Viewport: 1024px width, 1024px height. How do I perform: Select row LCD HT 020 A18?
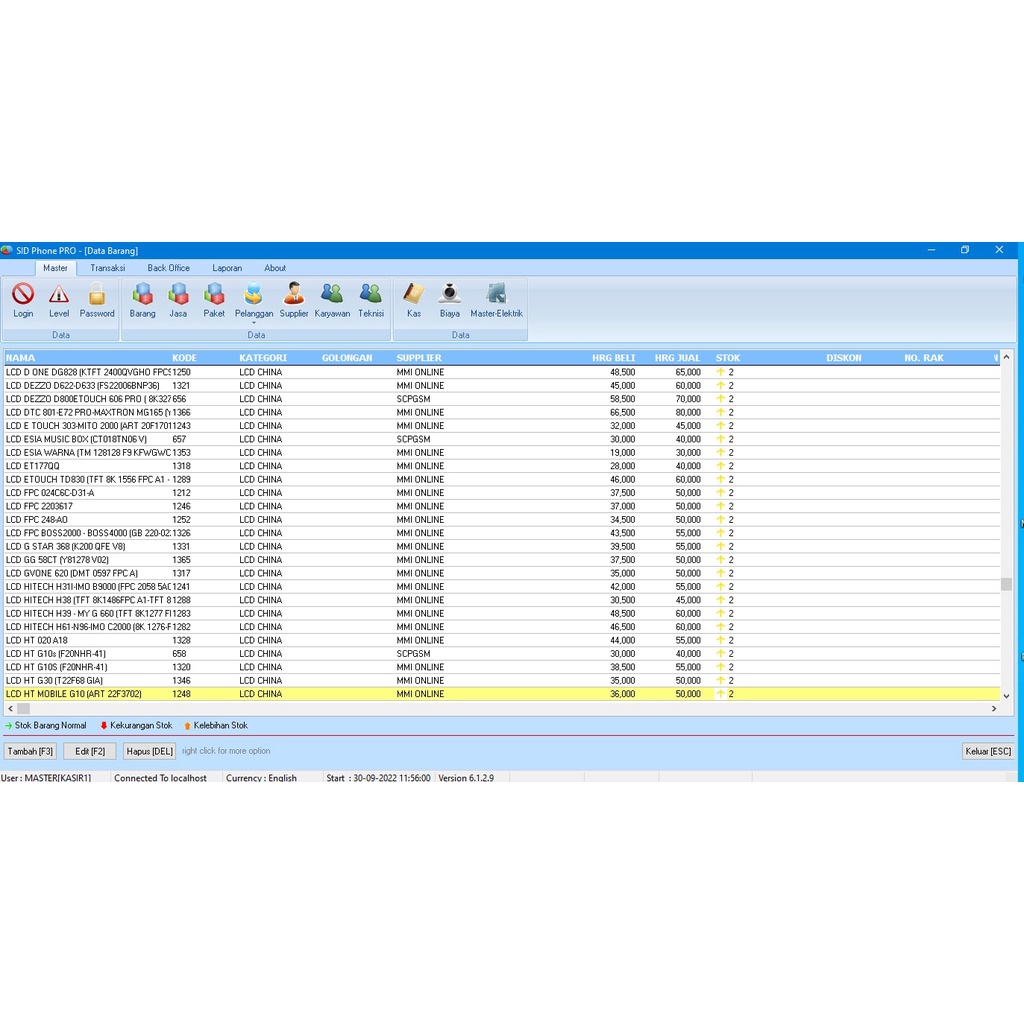tap(502, 640)
